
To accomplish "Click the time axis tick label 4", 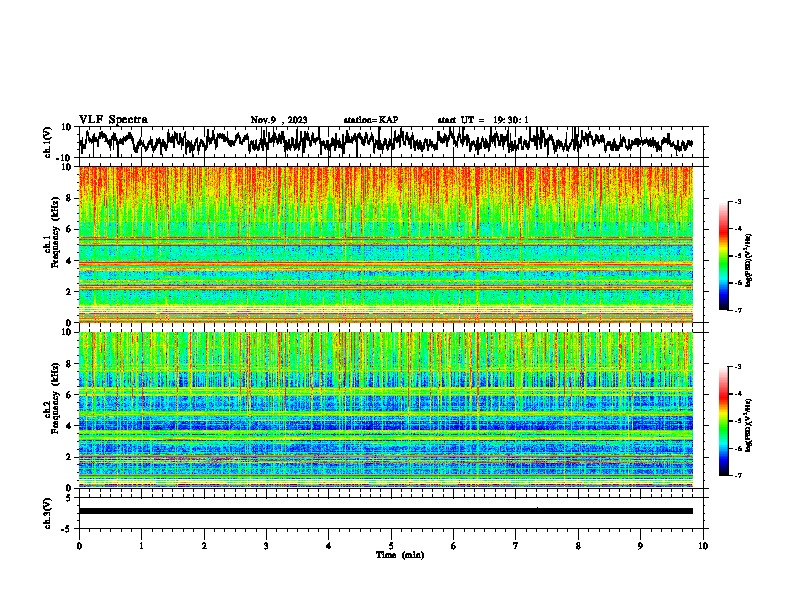I will (x=329, y=546).
